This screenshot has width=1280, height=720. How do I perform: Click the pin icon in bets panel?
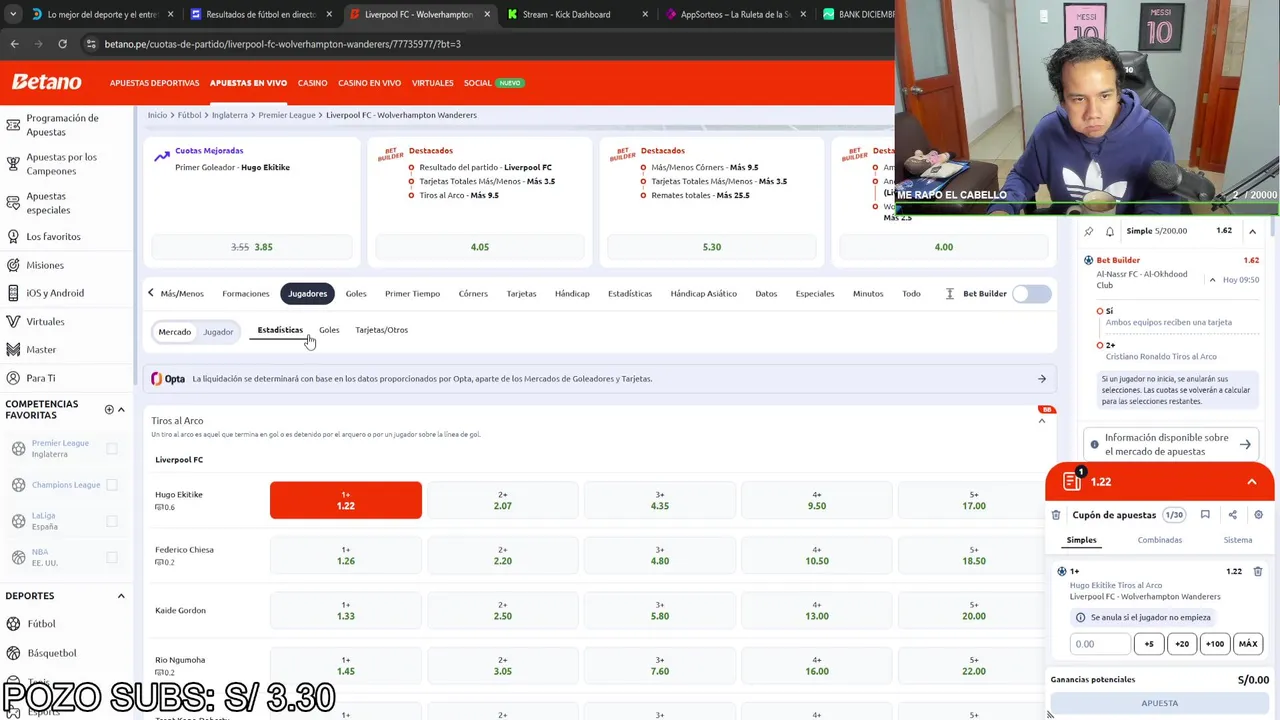click(1089, 231)
